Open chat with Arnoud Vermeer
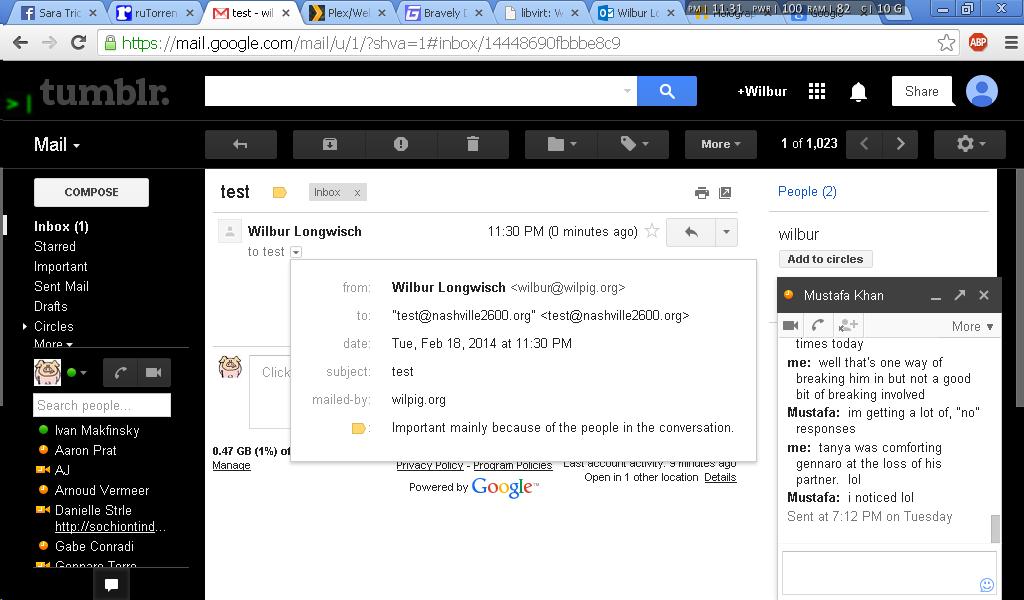 [101, 490]
